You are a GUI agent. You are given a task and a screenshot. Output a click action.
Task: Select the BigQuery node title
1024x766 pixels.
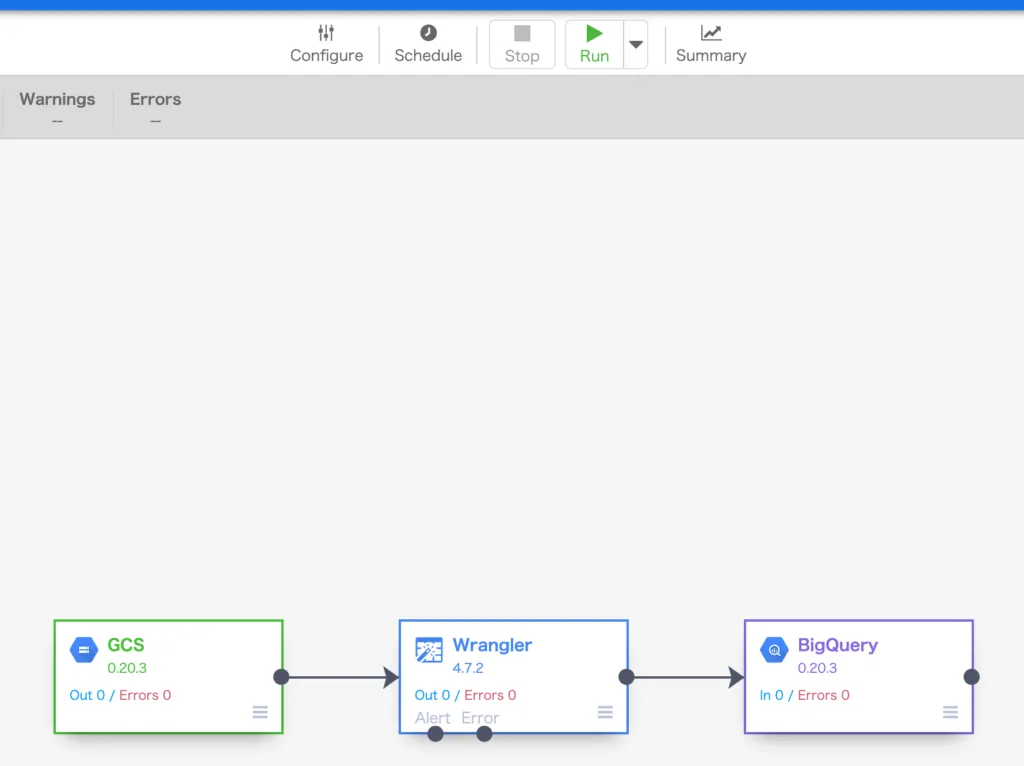[x=838, y=645]
